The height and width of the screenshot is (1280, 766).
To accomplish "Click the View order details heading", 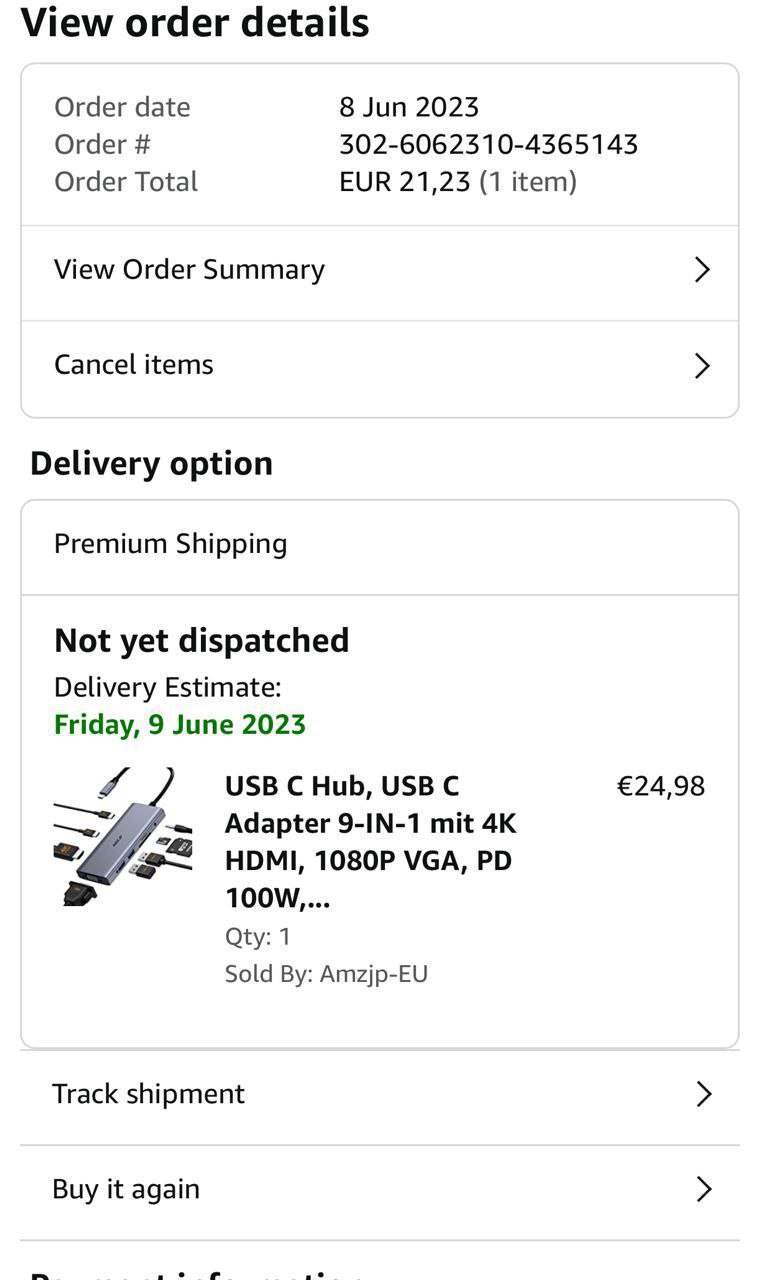I will [x=195, y=23].
